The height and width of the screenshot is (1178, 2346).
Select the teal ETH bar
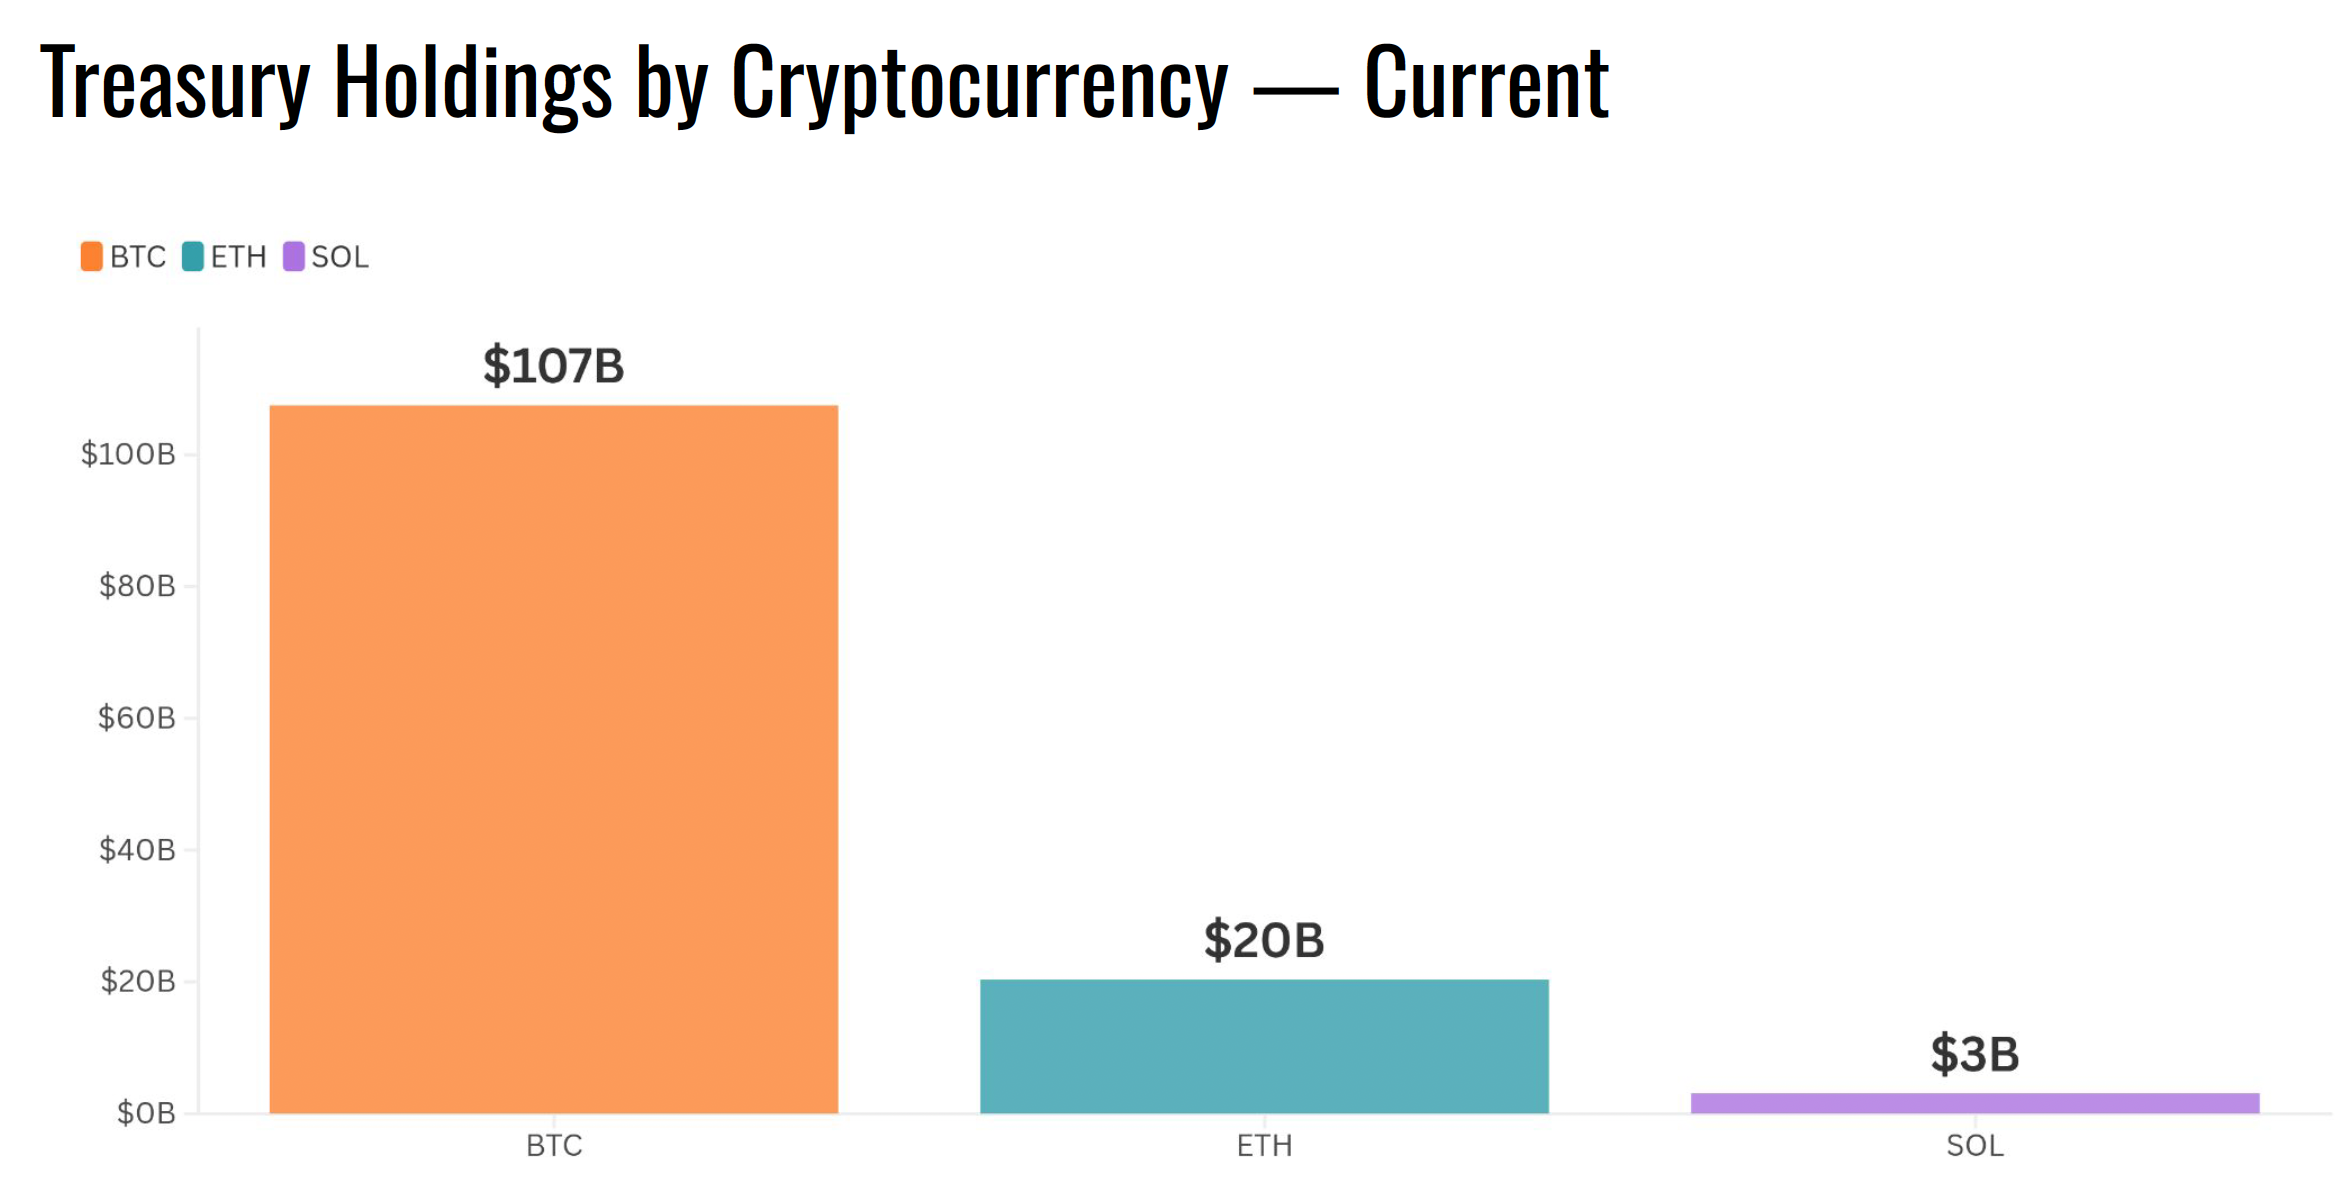coord(1264,1046)
